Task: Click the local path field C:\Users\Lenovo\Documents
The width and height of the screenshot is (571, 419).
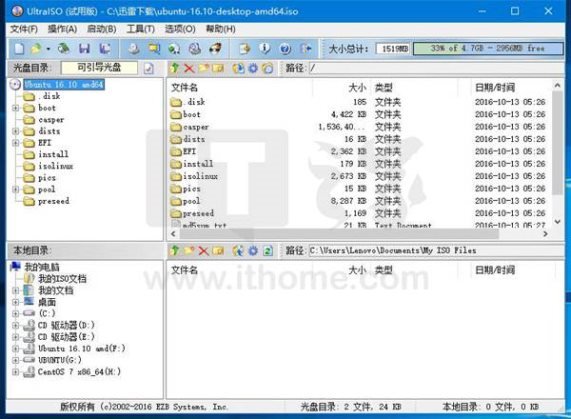Action: point(436,250)
